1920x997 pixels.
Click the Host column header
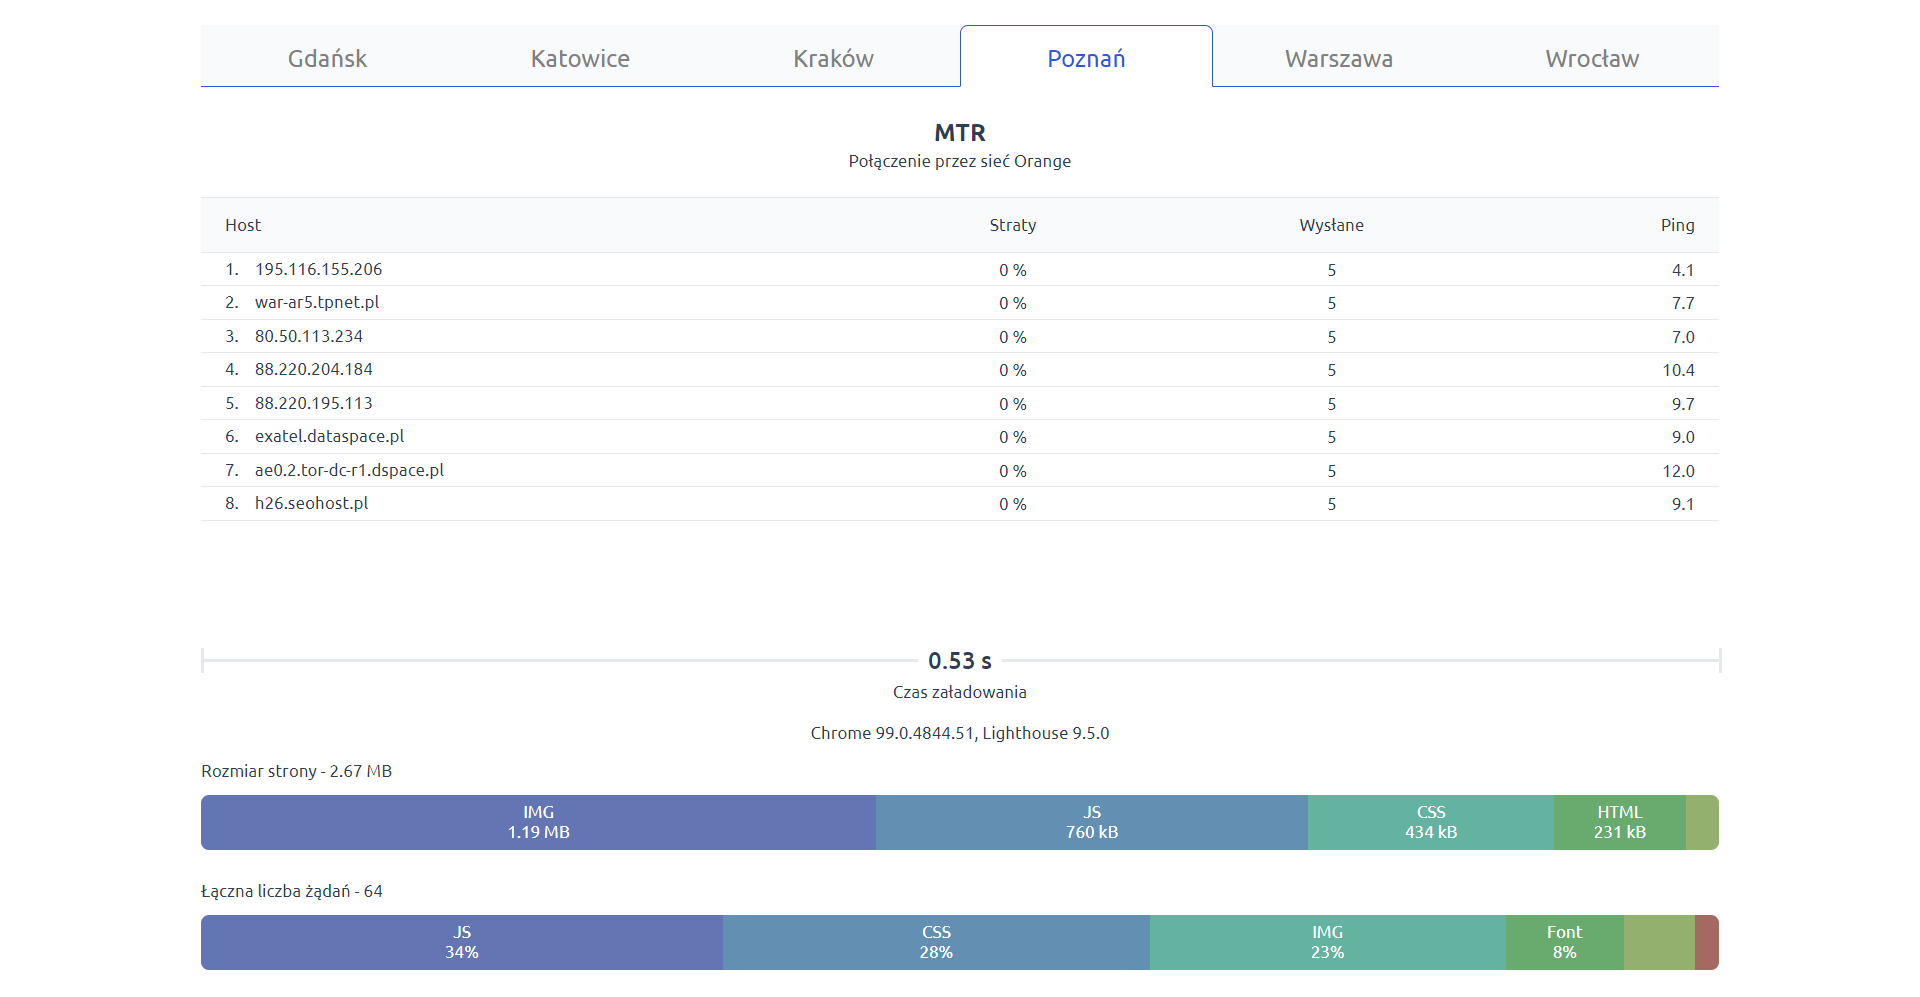coord(243,225)
